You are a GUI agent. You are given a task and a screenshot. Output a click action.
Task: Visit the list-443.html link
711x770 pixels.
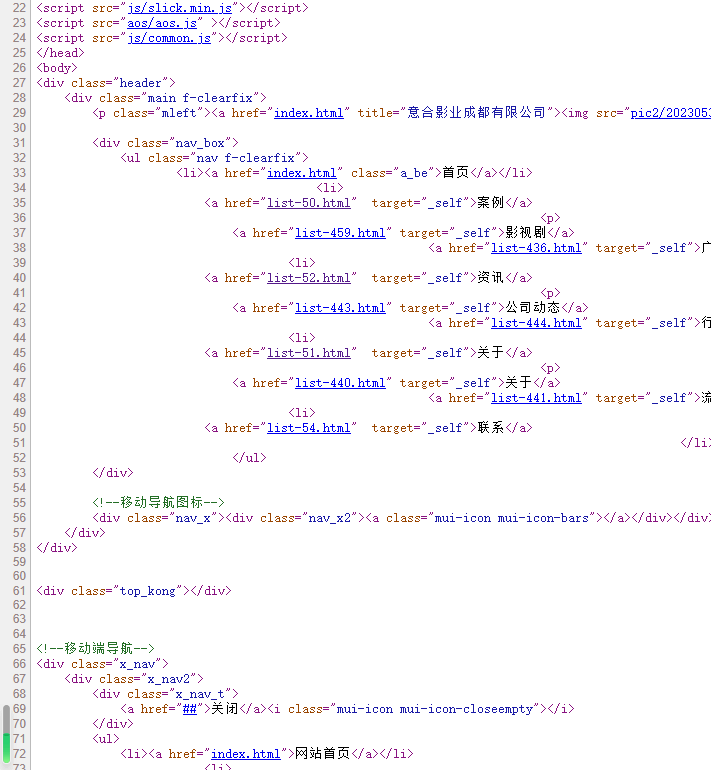339,308
